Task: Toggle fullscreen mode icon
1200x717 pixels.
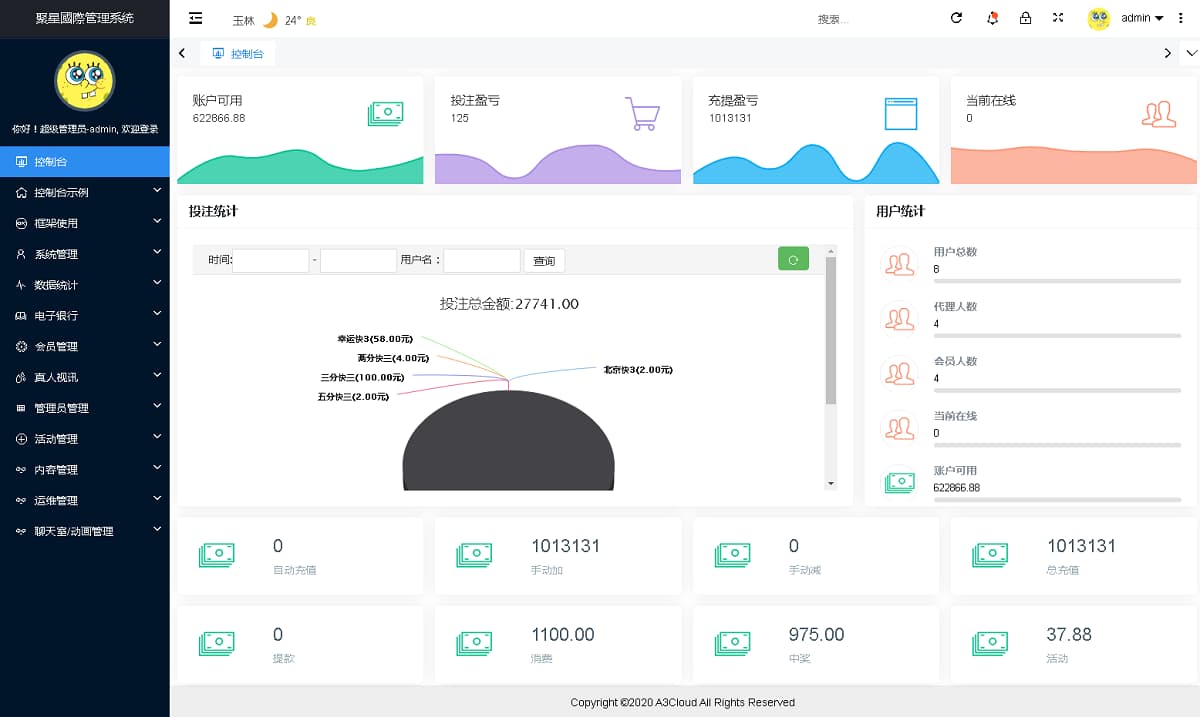Action: [x=1058, y=18]
